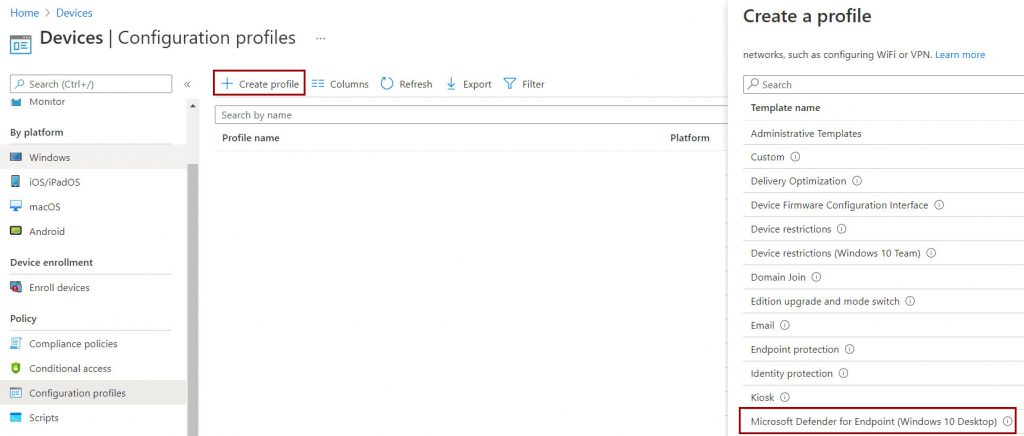Viewport: 1024px width, 436px height.
Task: Show info for Email template
Action: pos(784,325)
